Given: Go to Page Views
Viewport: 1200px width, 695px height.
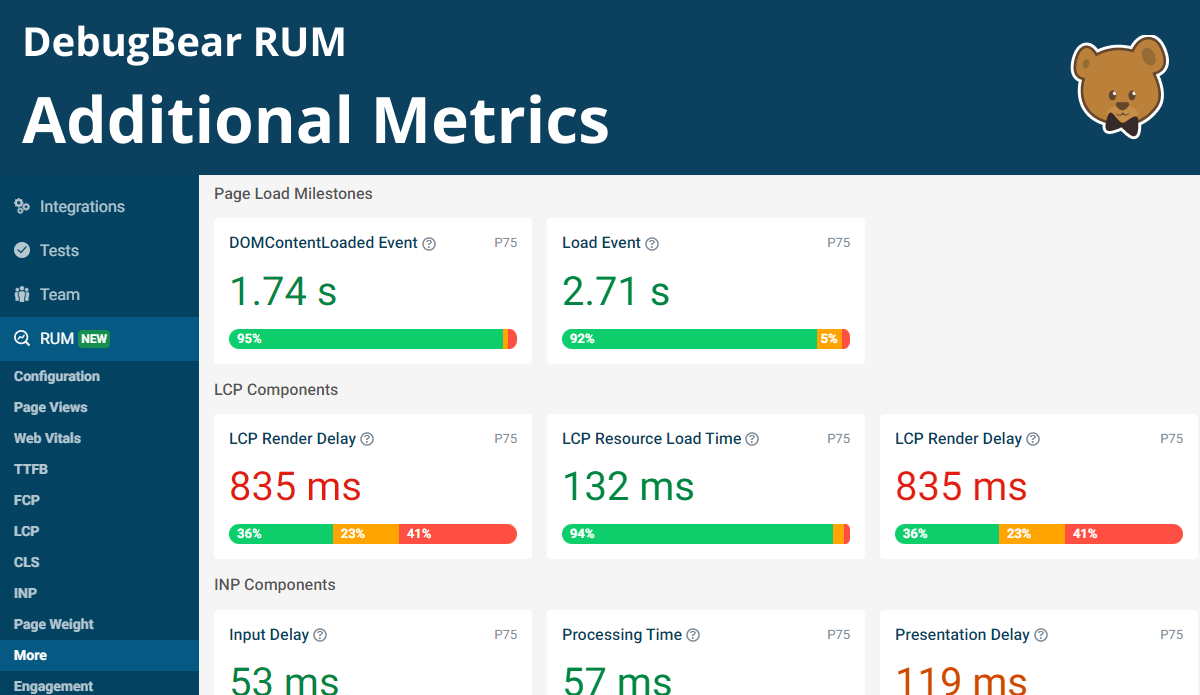Looking at the screenshot, I should [51, 407].
